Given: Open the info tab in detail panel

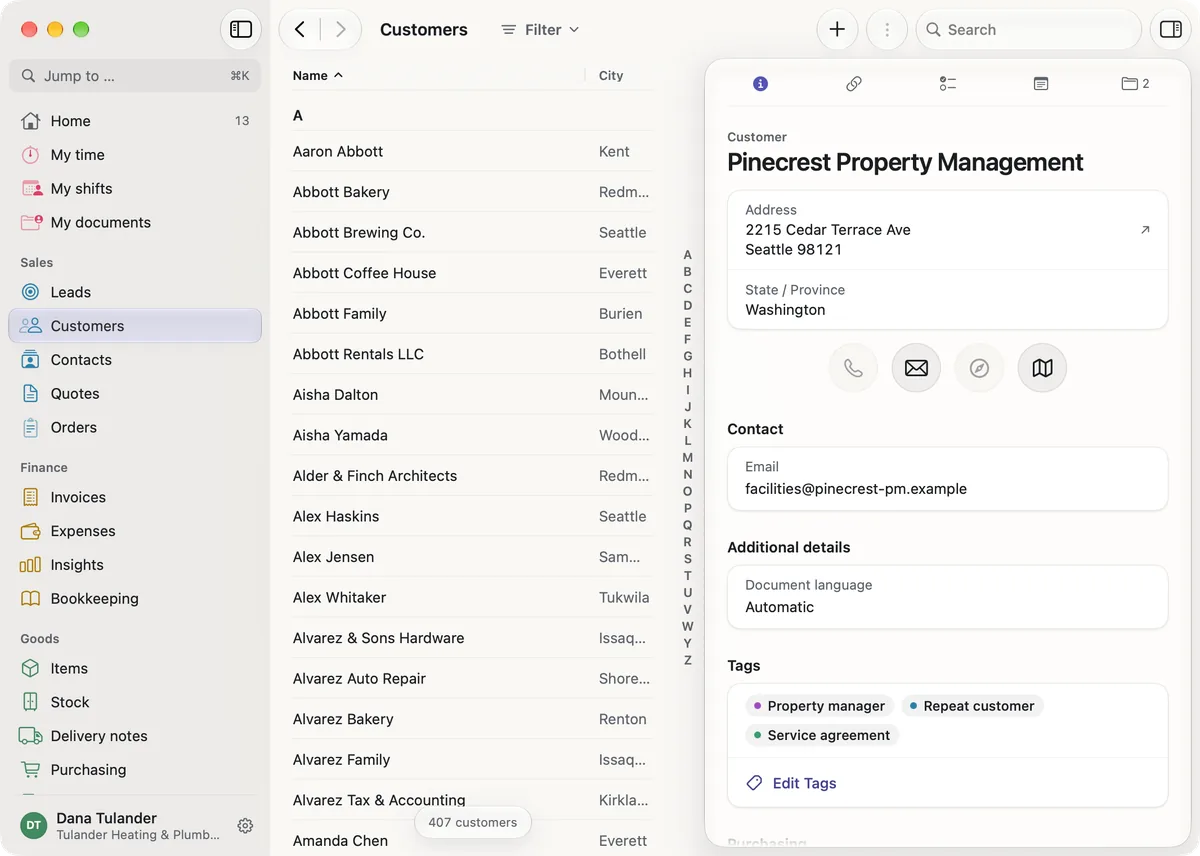Looking at the screenshot, I should tap(760, 84).
